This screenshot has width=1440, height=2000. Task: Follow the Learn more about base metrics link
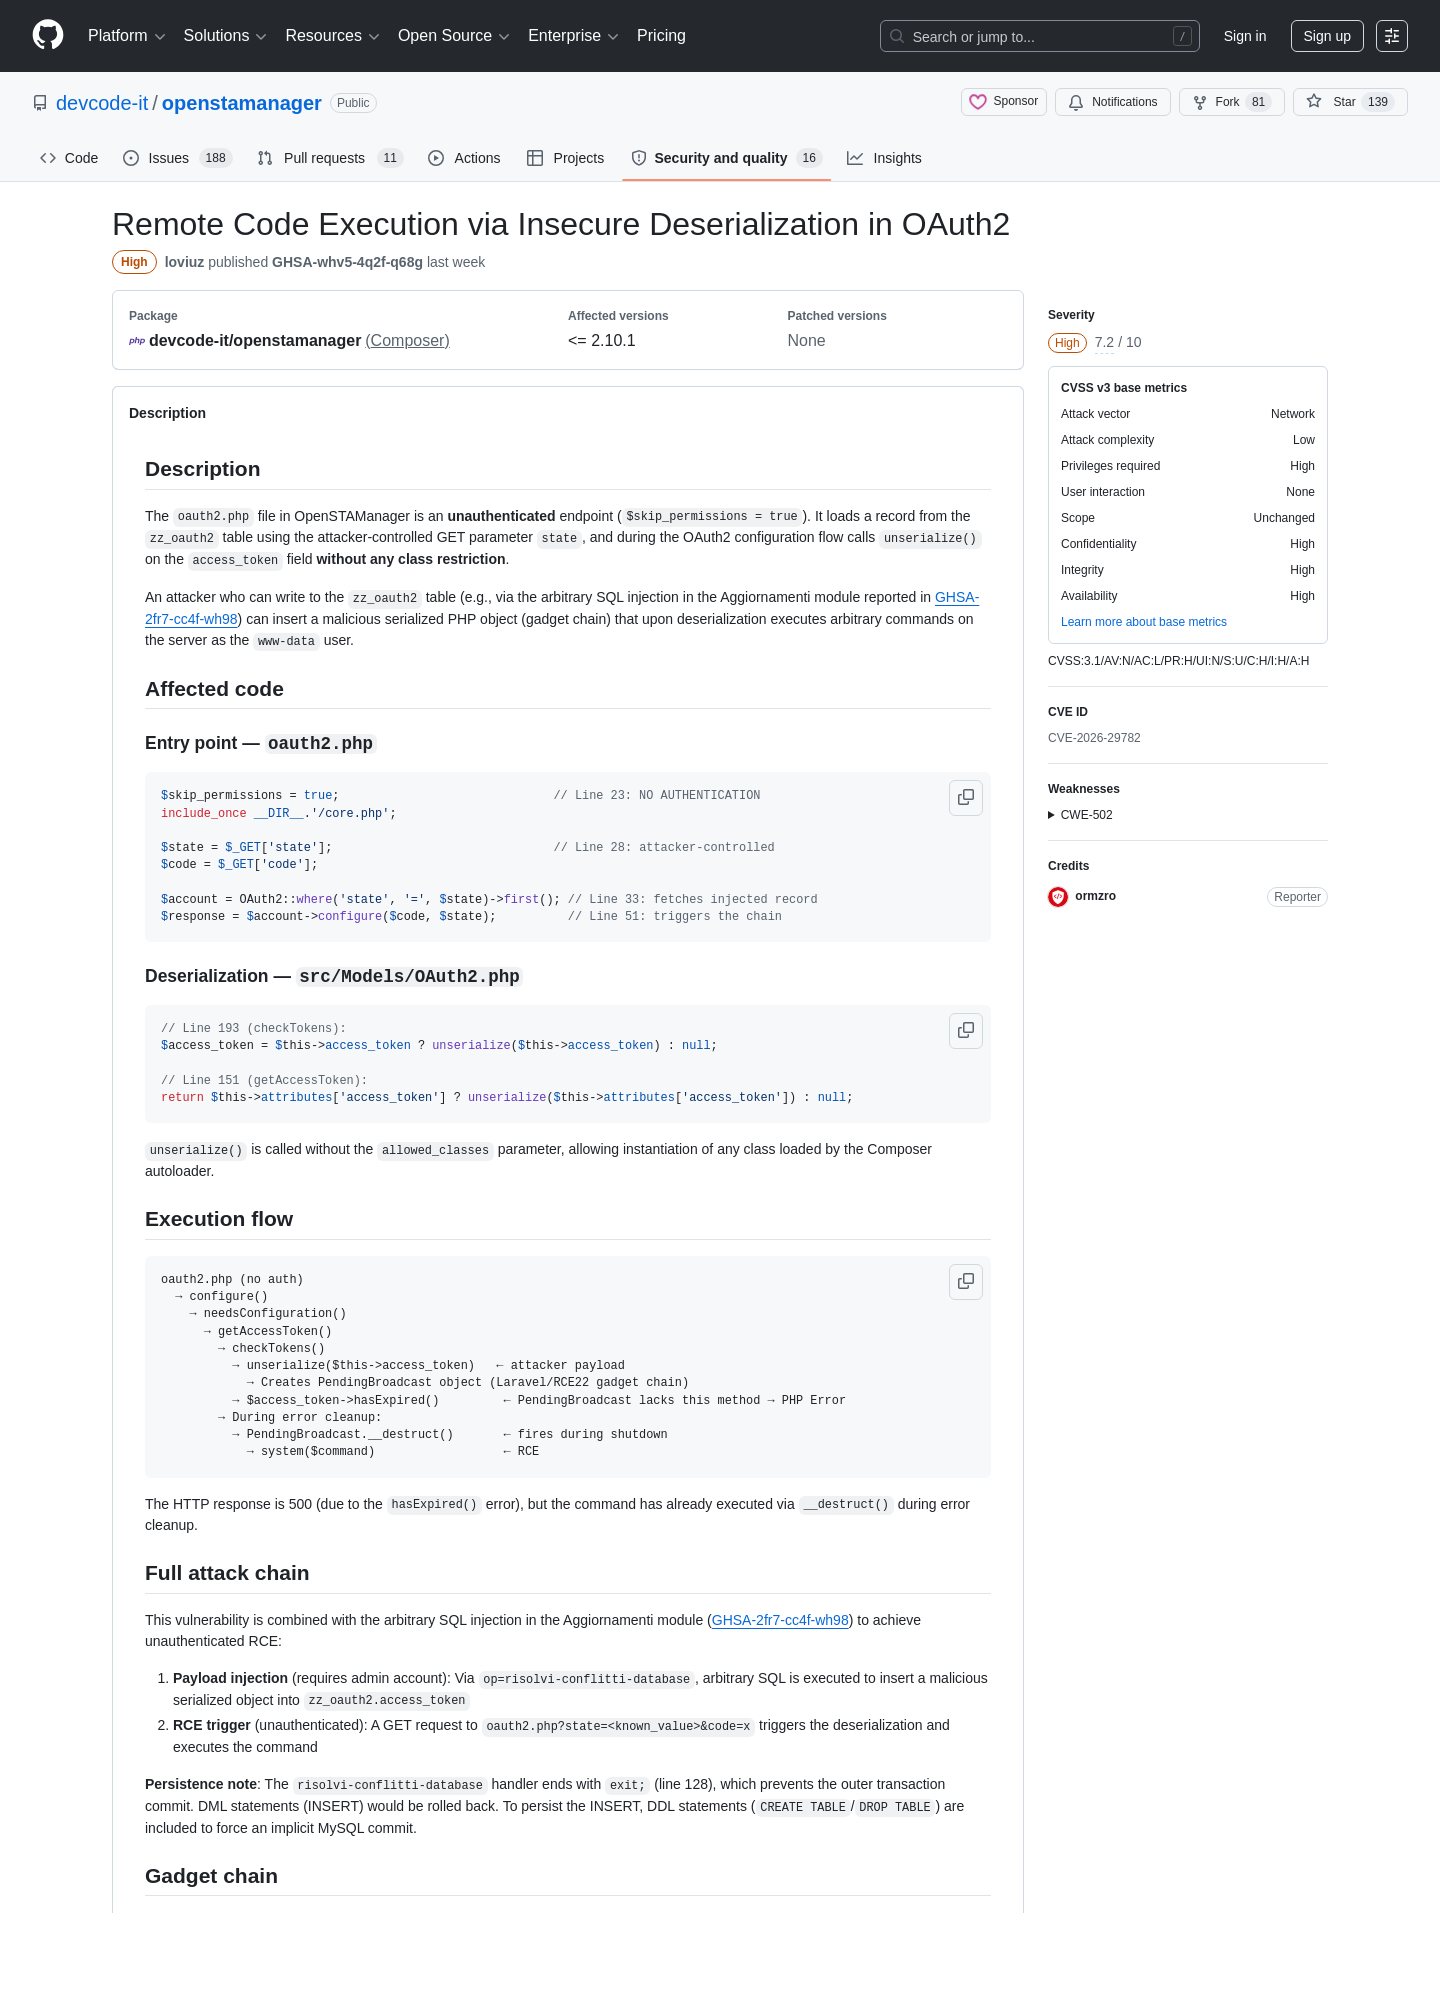tap(1143, 622)
